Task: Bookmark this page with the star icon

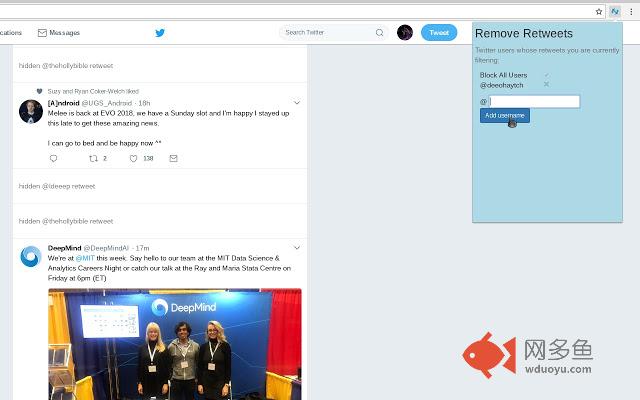Action: pyautogui.click(x=599, y=12)
